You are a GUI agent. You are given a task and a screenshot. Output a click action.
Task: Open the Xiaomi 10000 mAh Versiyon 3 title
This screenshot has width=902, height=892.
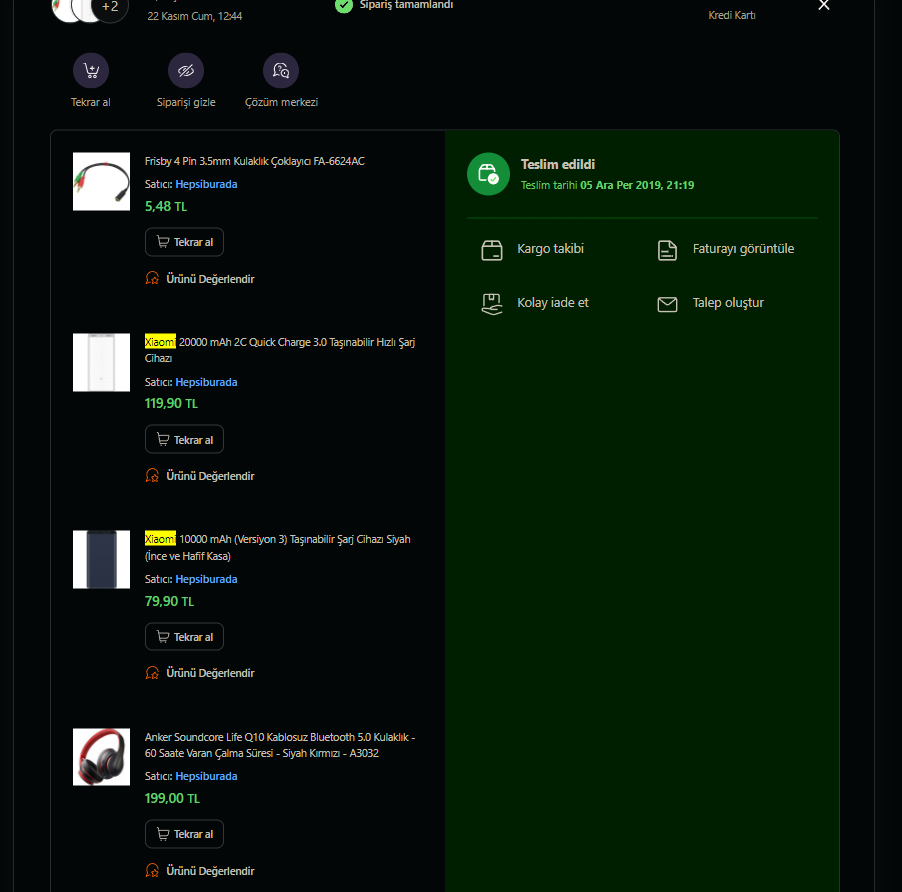click(x=277, y=548)
